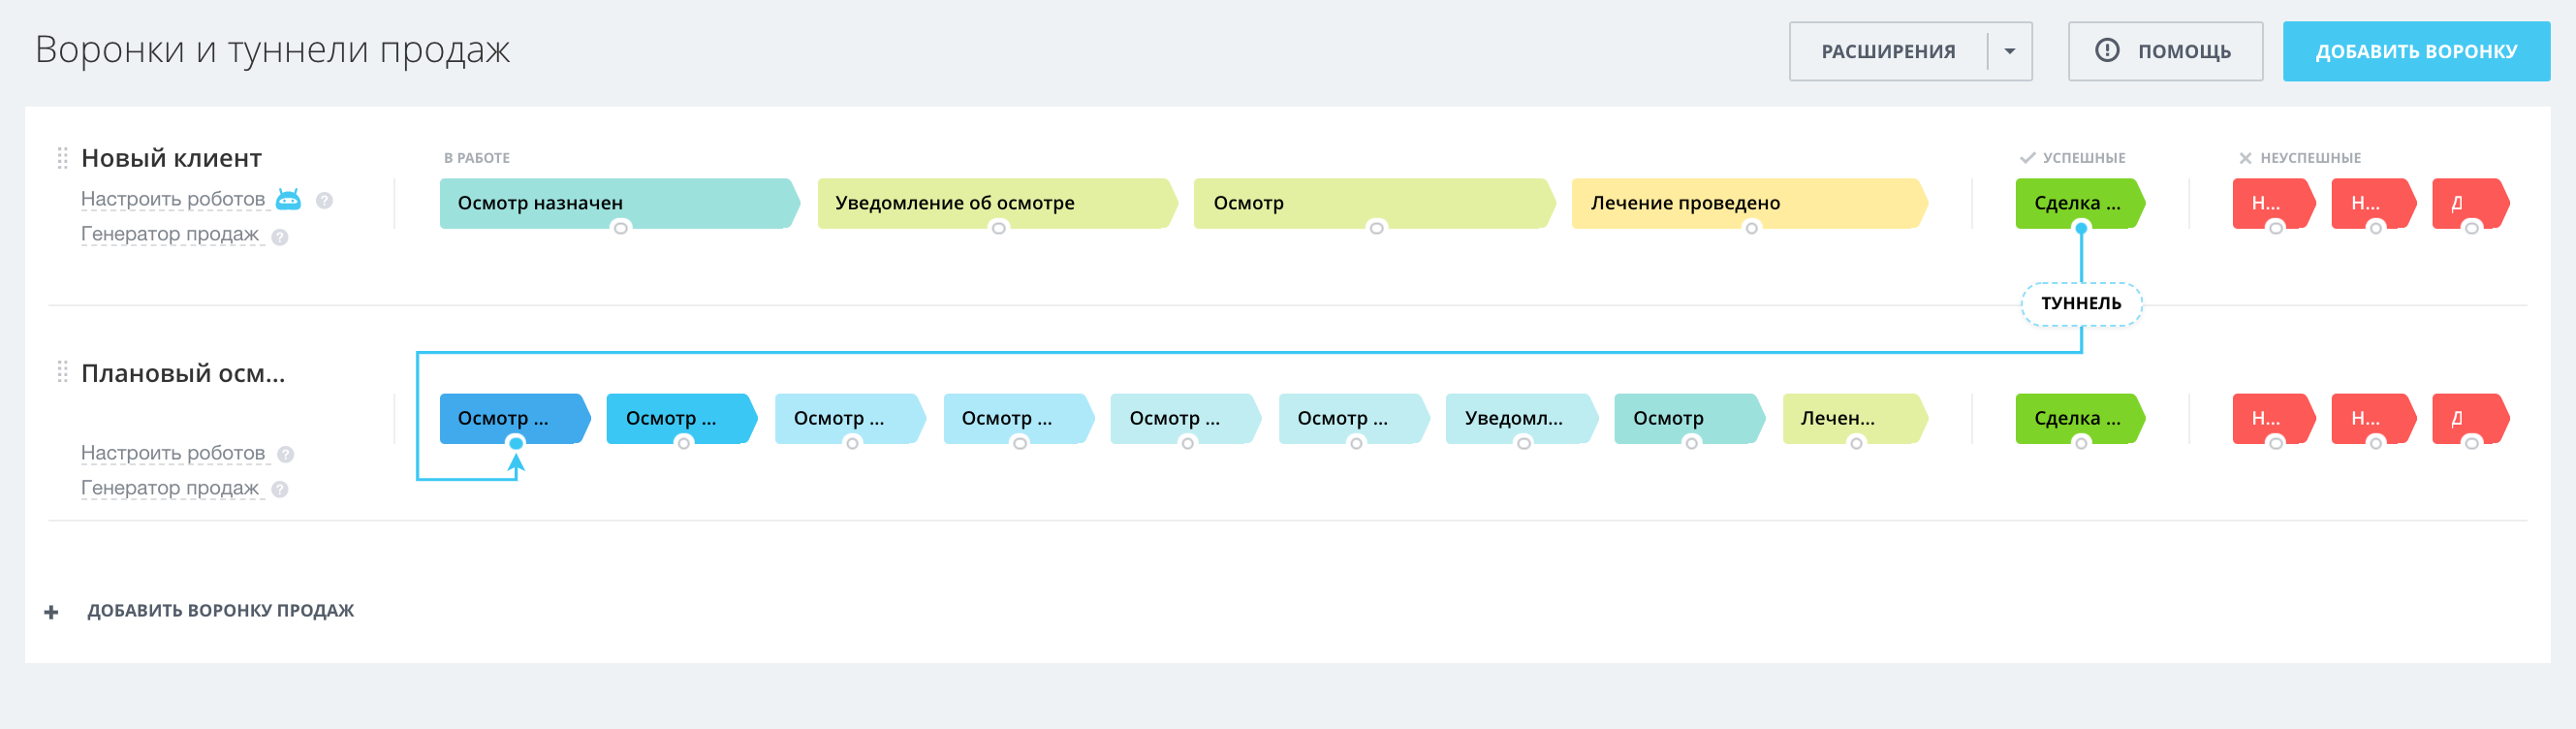The height and width of the screenshot is (729, 2576).
Task: Click the РАСШИРЕНИЯ button label
Action: [x=1887, y=51]
